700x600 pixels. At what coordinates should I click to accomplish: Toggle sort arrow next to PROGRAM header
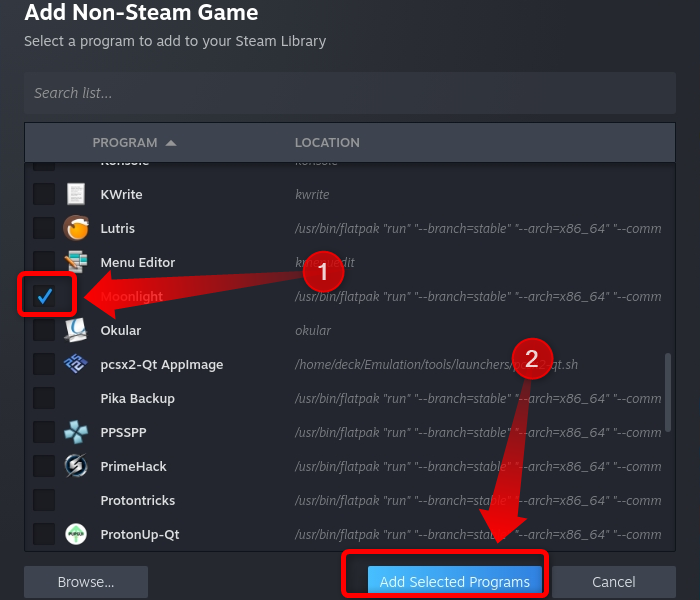click(171, 143)
